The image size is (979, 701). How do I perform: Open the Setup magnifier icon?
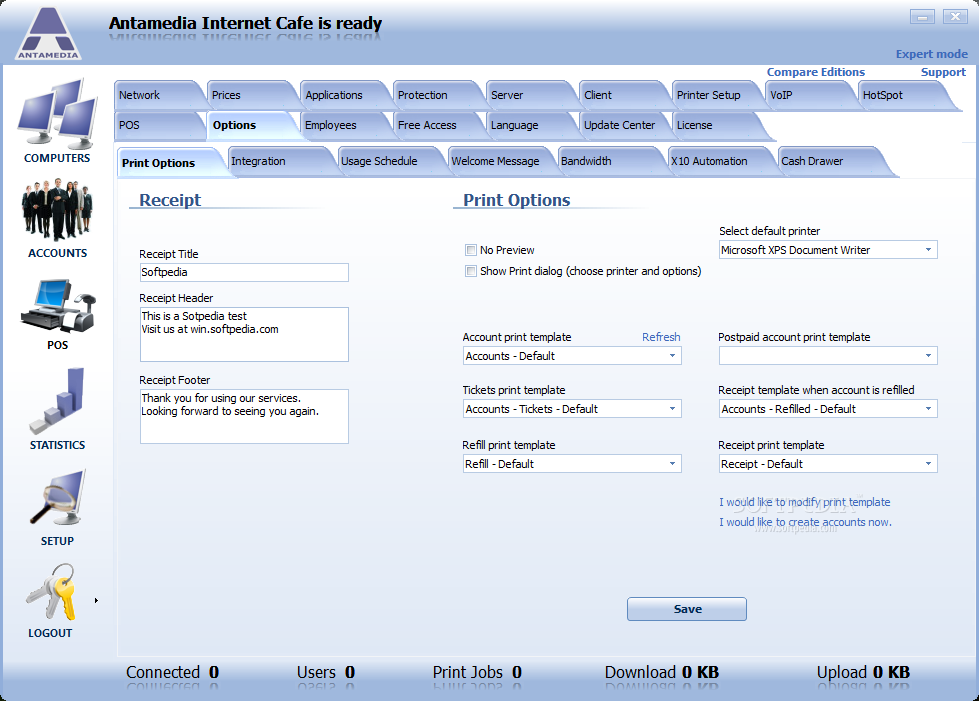pyautogui.click(x=57, y=498)
